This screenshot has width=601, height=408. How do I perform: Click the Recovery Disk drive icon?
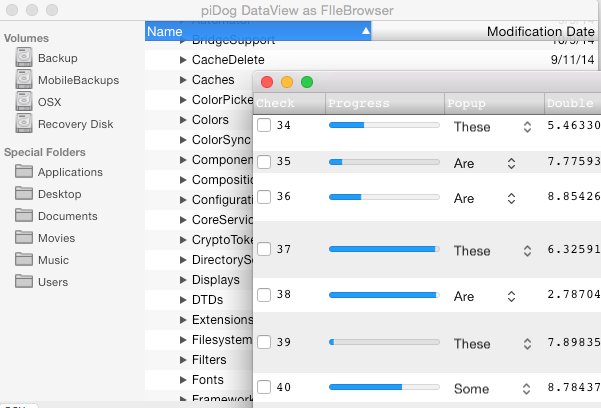[24, 123]
